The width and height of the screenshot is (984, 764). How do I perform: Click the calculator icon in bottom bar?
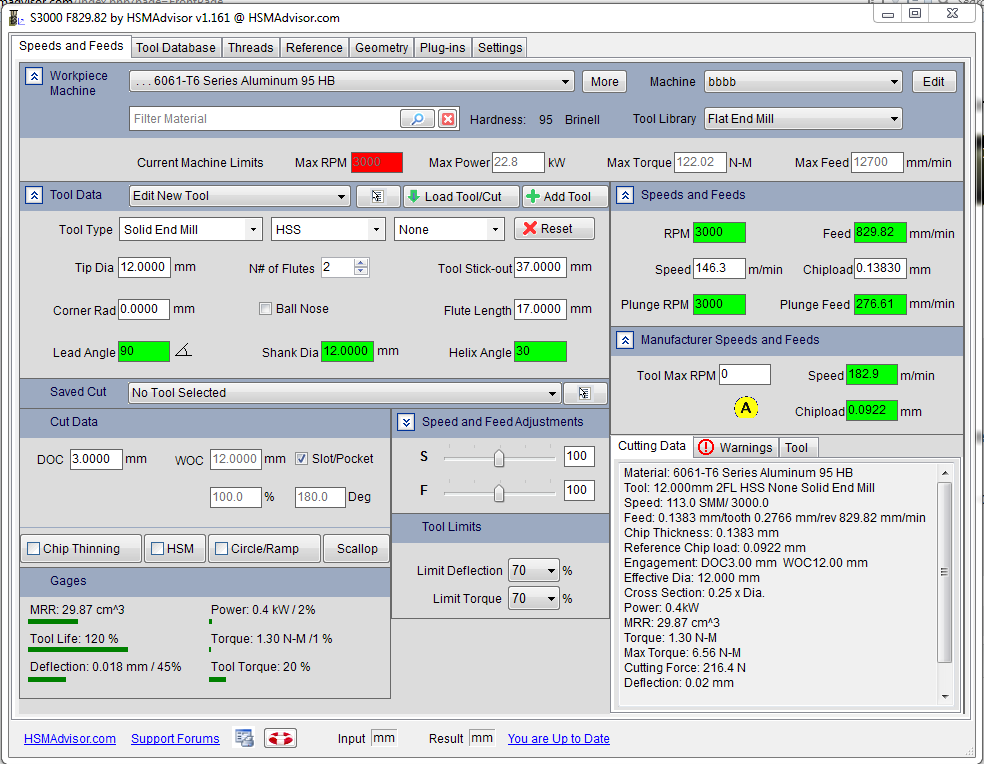click(x=244, y=738)
